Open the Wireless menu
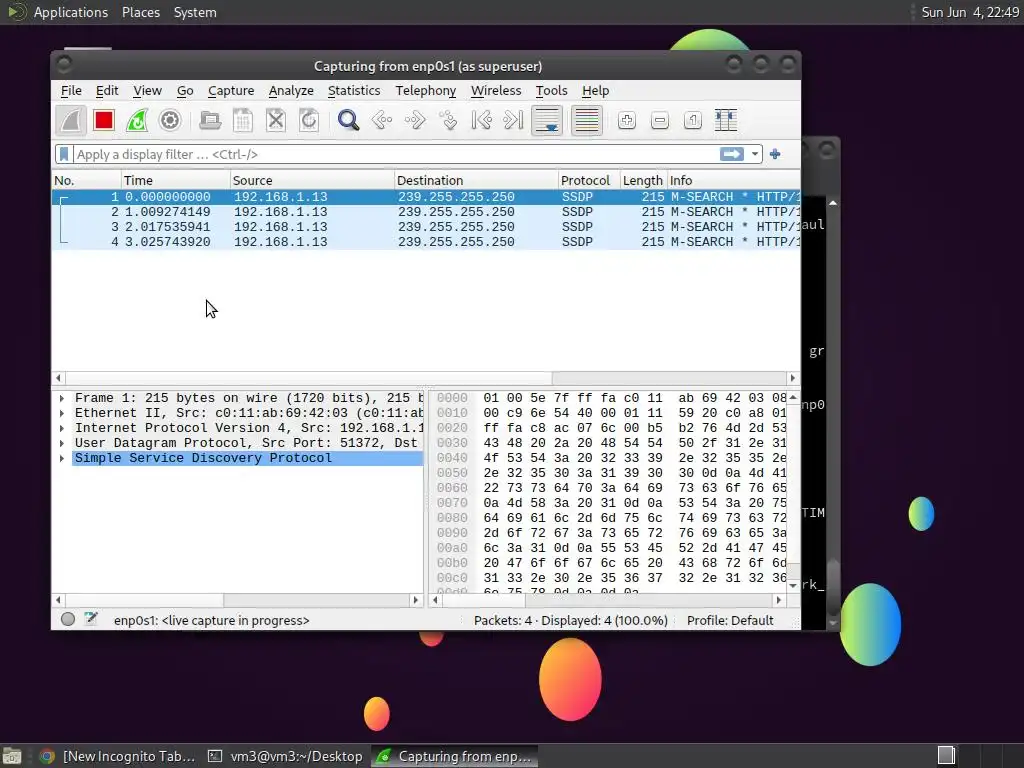 pos(496,91)
